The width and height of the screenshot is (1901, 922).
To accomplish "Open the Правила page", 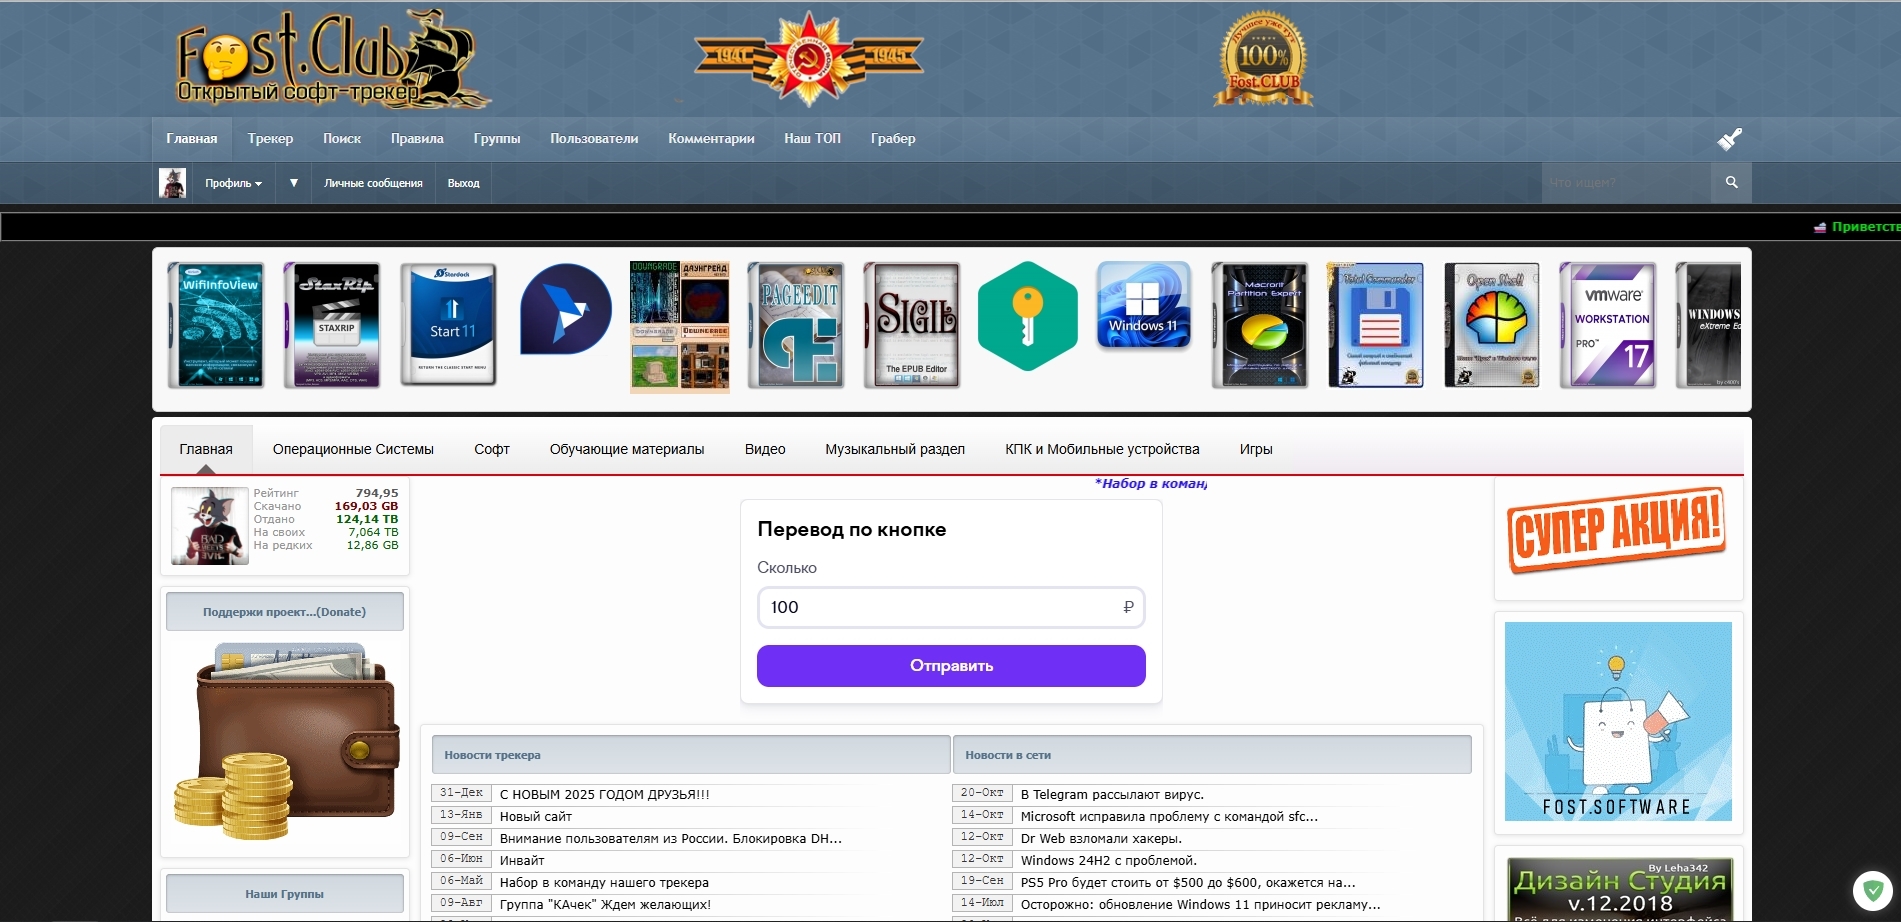I will pyautogui.click(x=417, y=139).
